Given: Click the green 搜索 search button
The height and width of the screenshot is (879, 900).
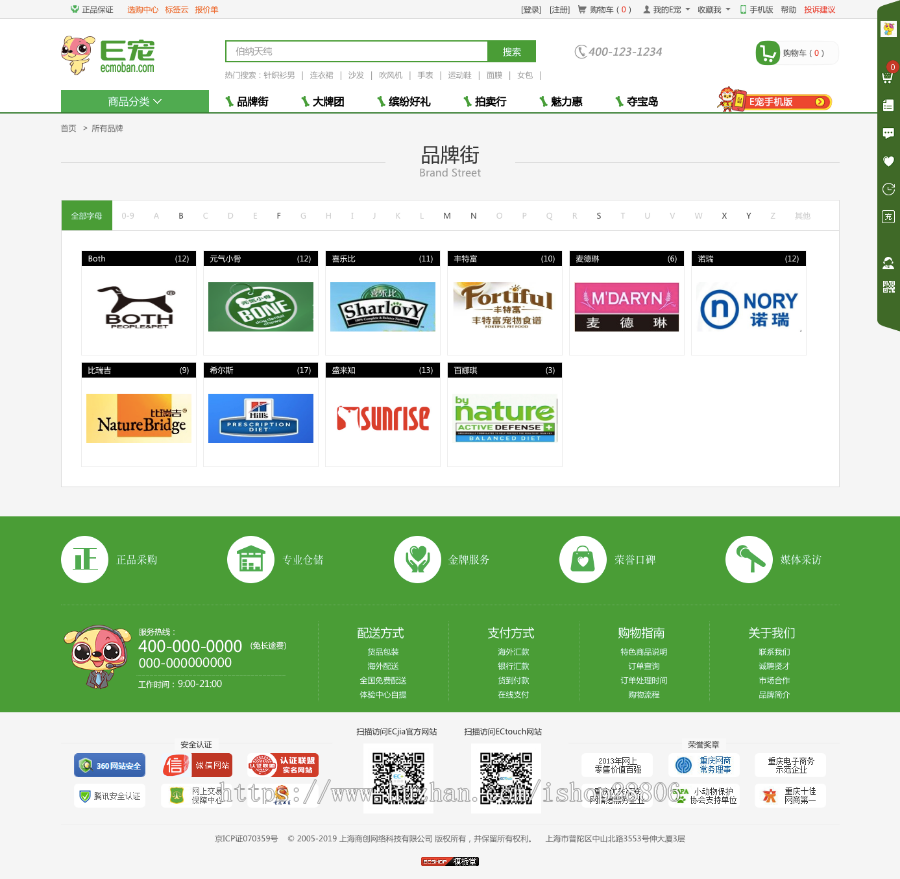Looking at the screenshot, I should pos(511,51).
